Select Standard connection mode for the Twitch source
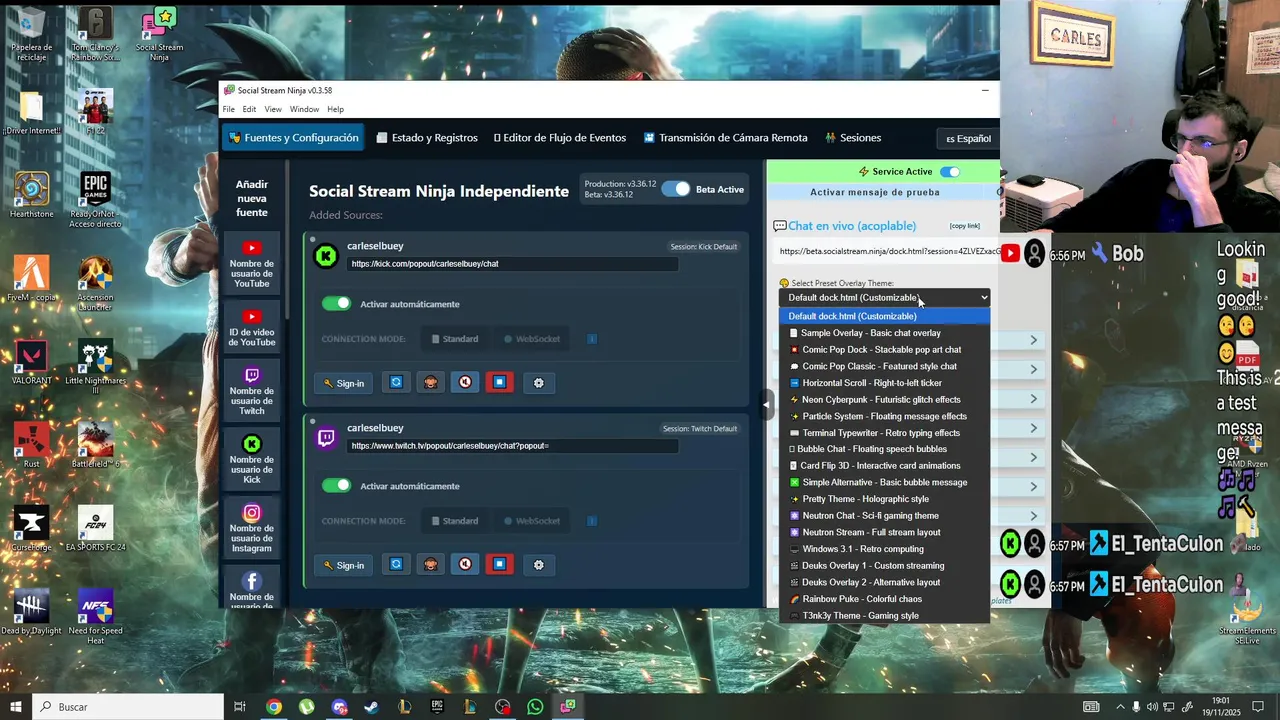Viewport: 1280px width, 720px height. [455, 521]
